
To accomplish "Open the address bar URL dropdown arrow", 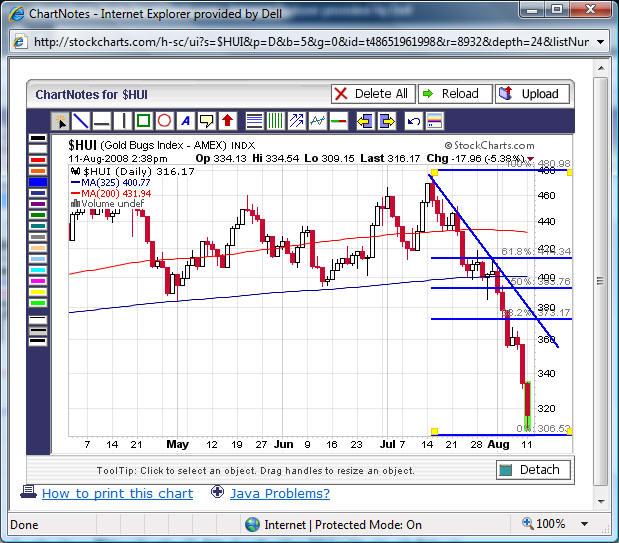I will pos(600,42).
